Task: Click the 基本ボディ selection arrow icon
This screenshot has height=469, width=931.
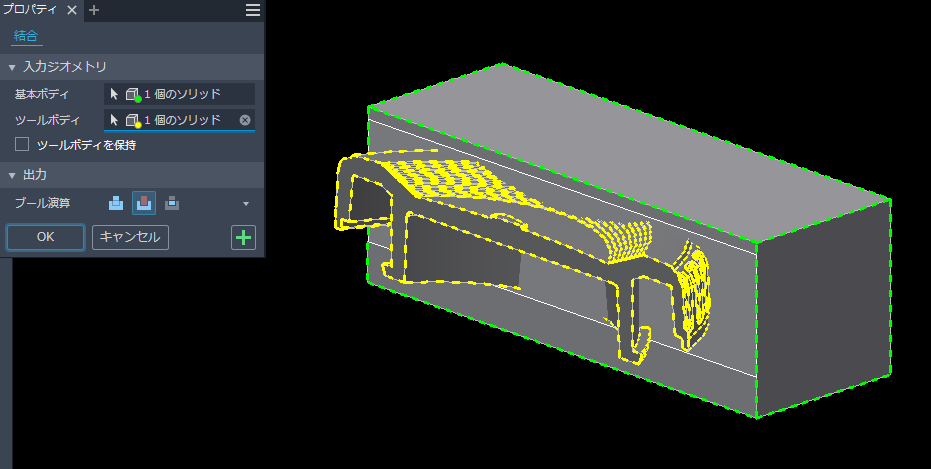Action: tap(115, 94)
